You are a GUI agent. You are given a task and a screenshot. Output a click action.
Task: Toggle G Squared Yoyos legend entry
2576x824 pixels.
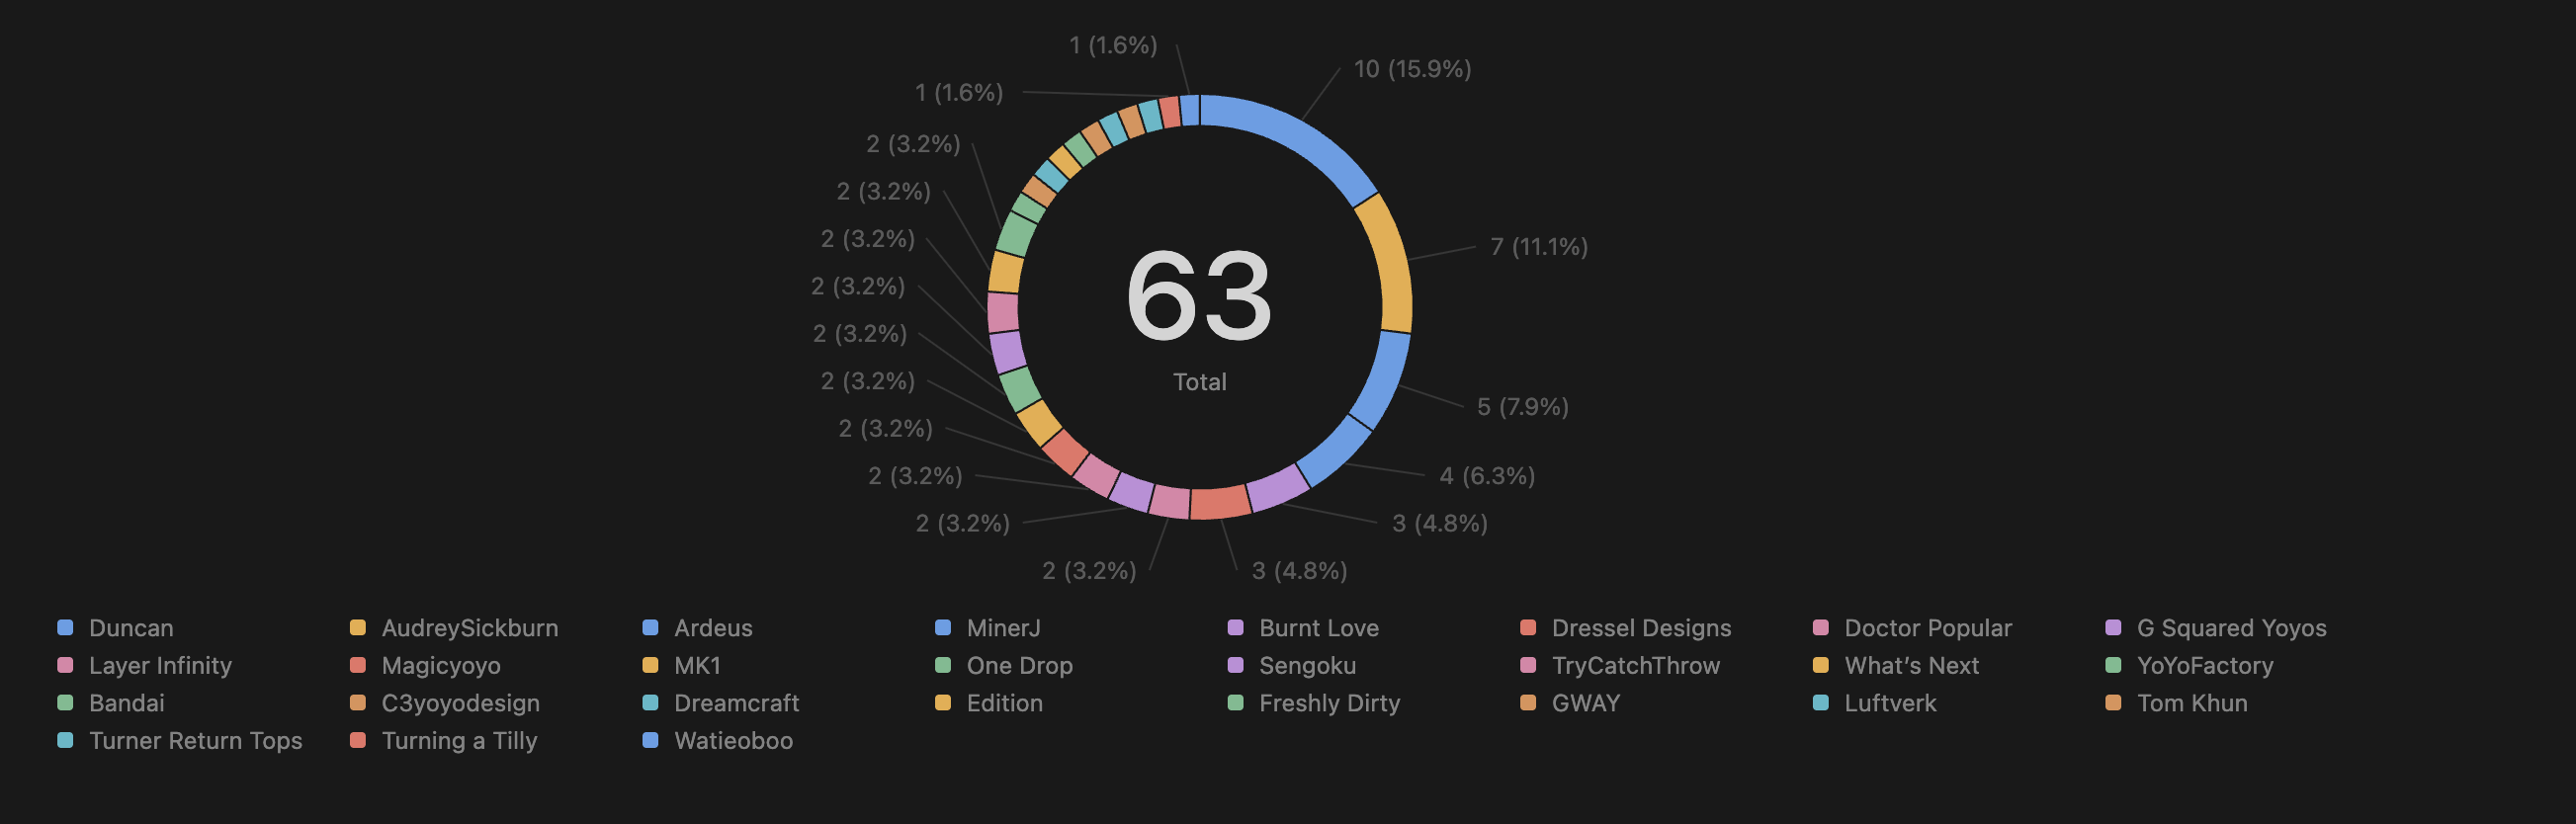(x=2216, y=628)
